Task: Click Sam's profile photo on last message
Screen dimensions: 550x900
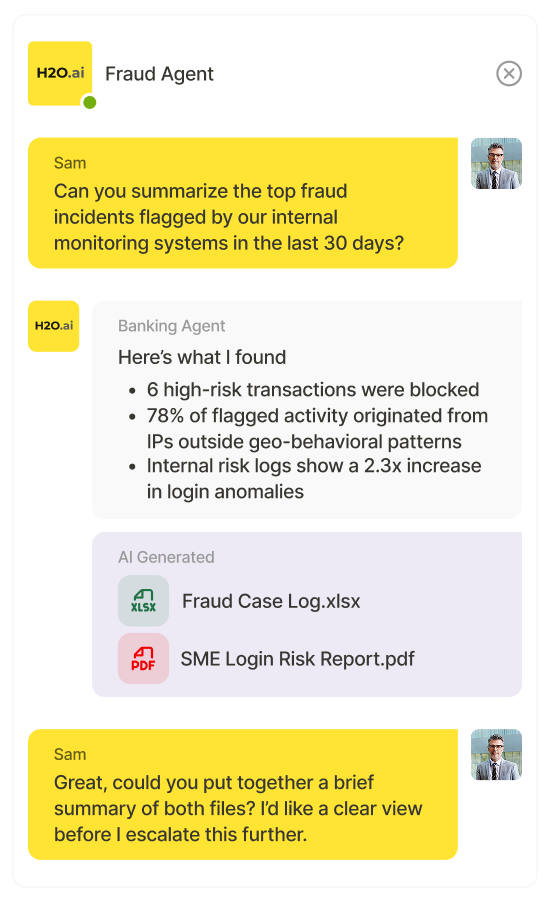Action: coord(496,755)
